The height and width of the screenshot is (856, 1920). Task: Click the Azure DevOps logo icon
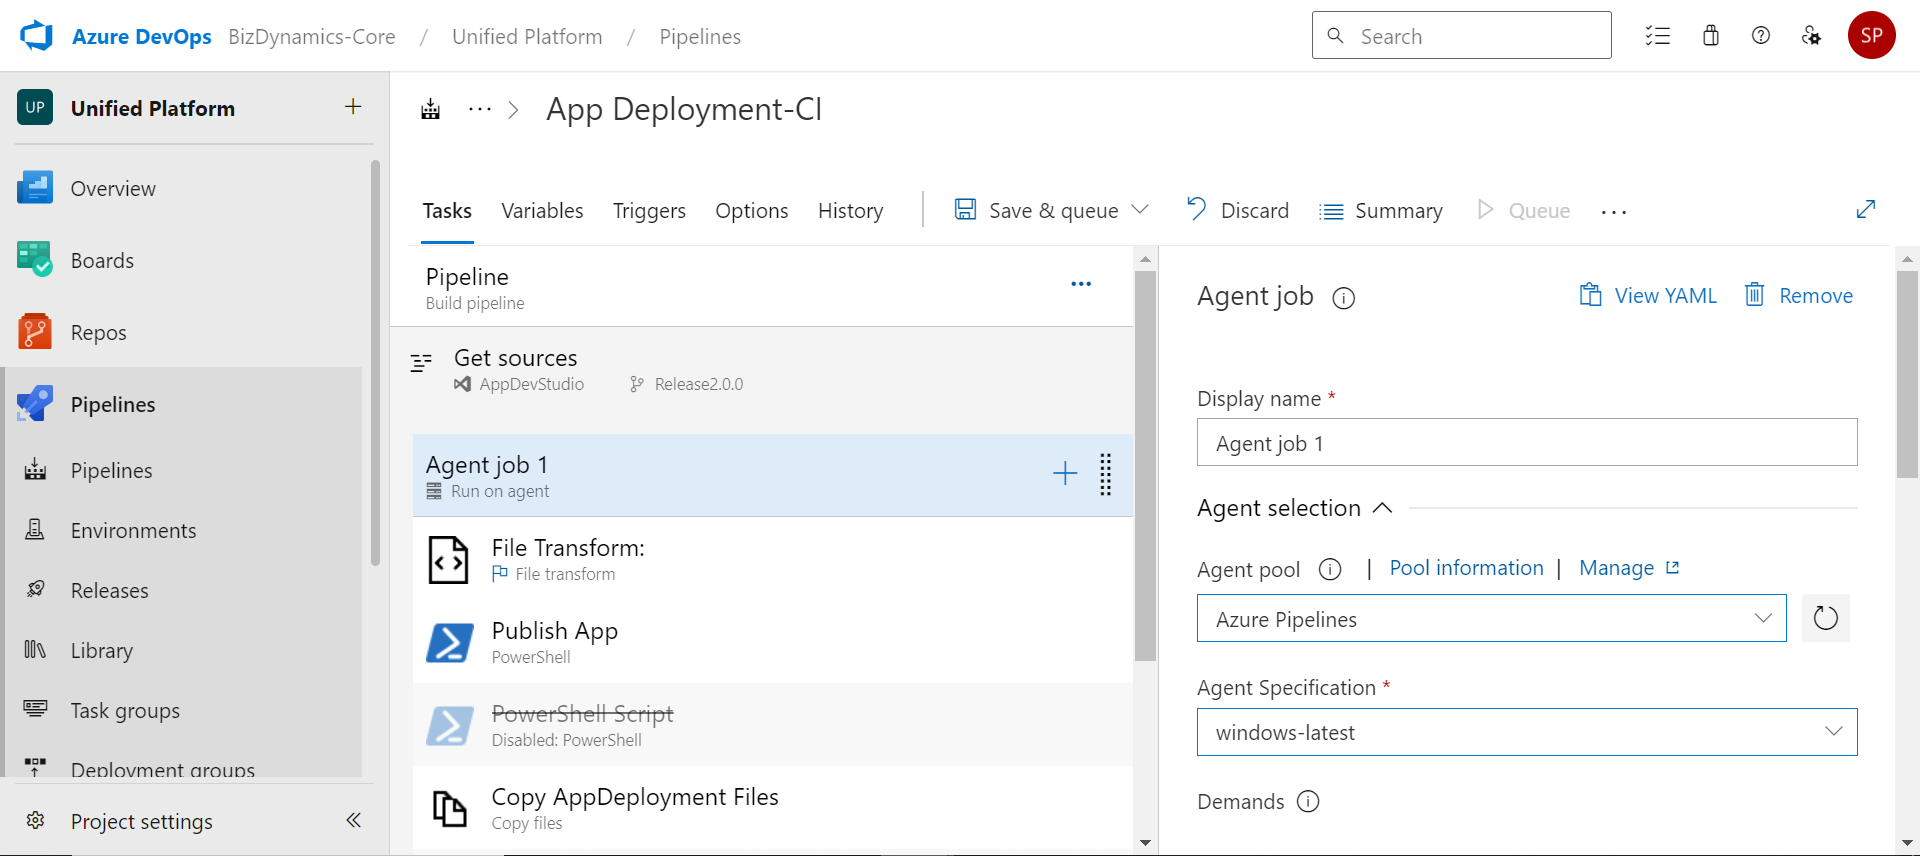click(36, 36)
